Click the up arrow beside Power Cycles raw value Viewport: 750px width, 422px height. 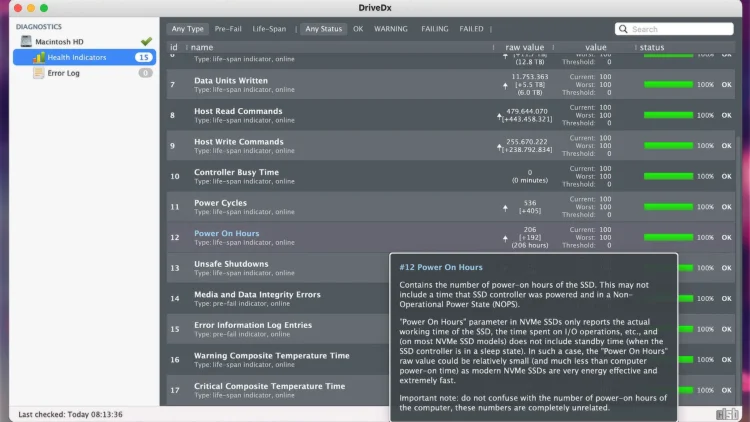[504, 209]
